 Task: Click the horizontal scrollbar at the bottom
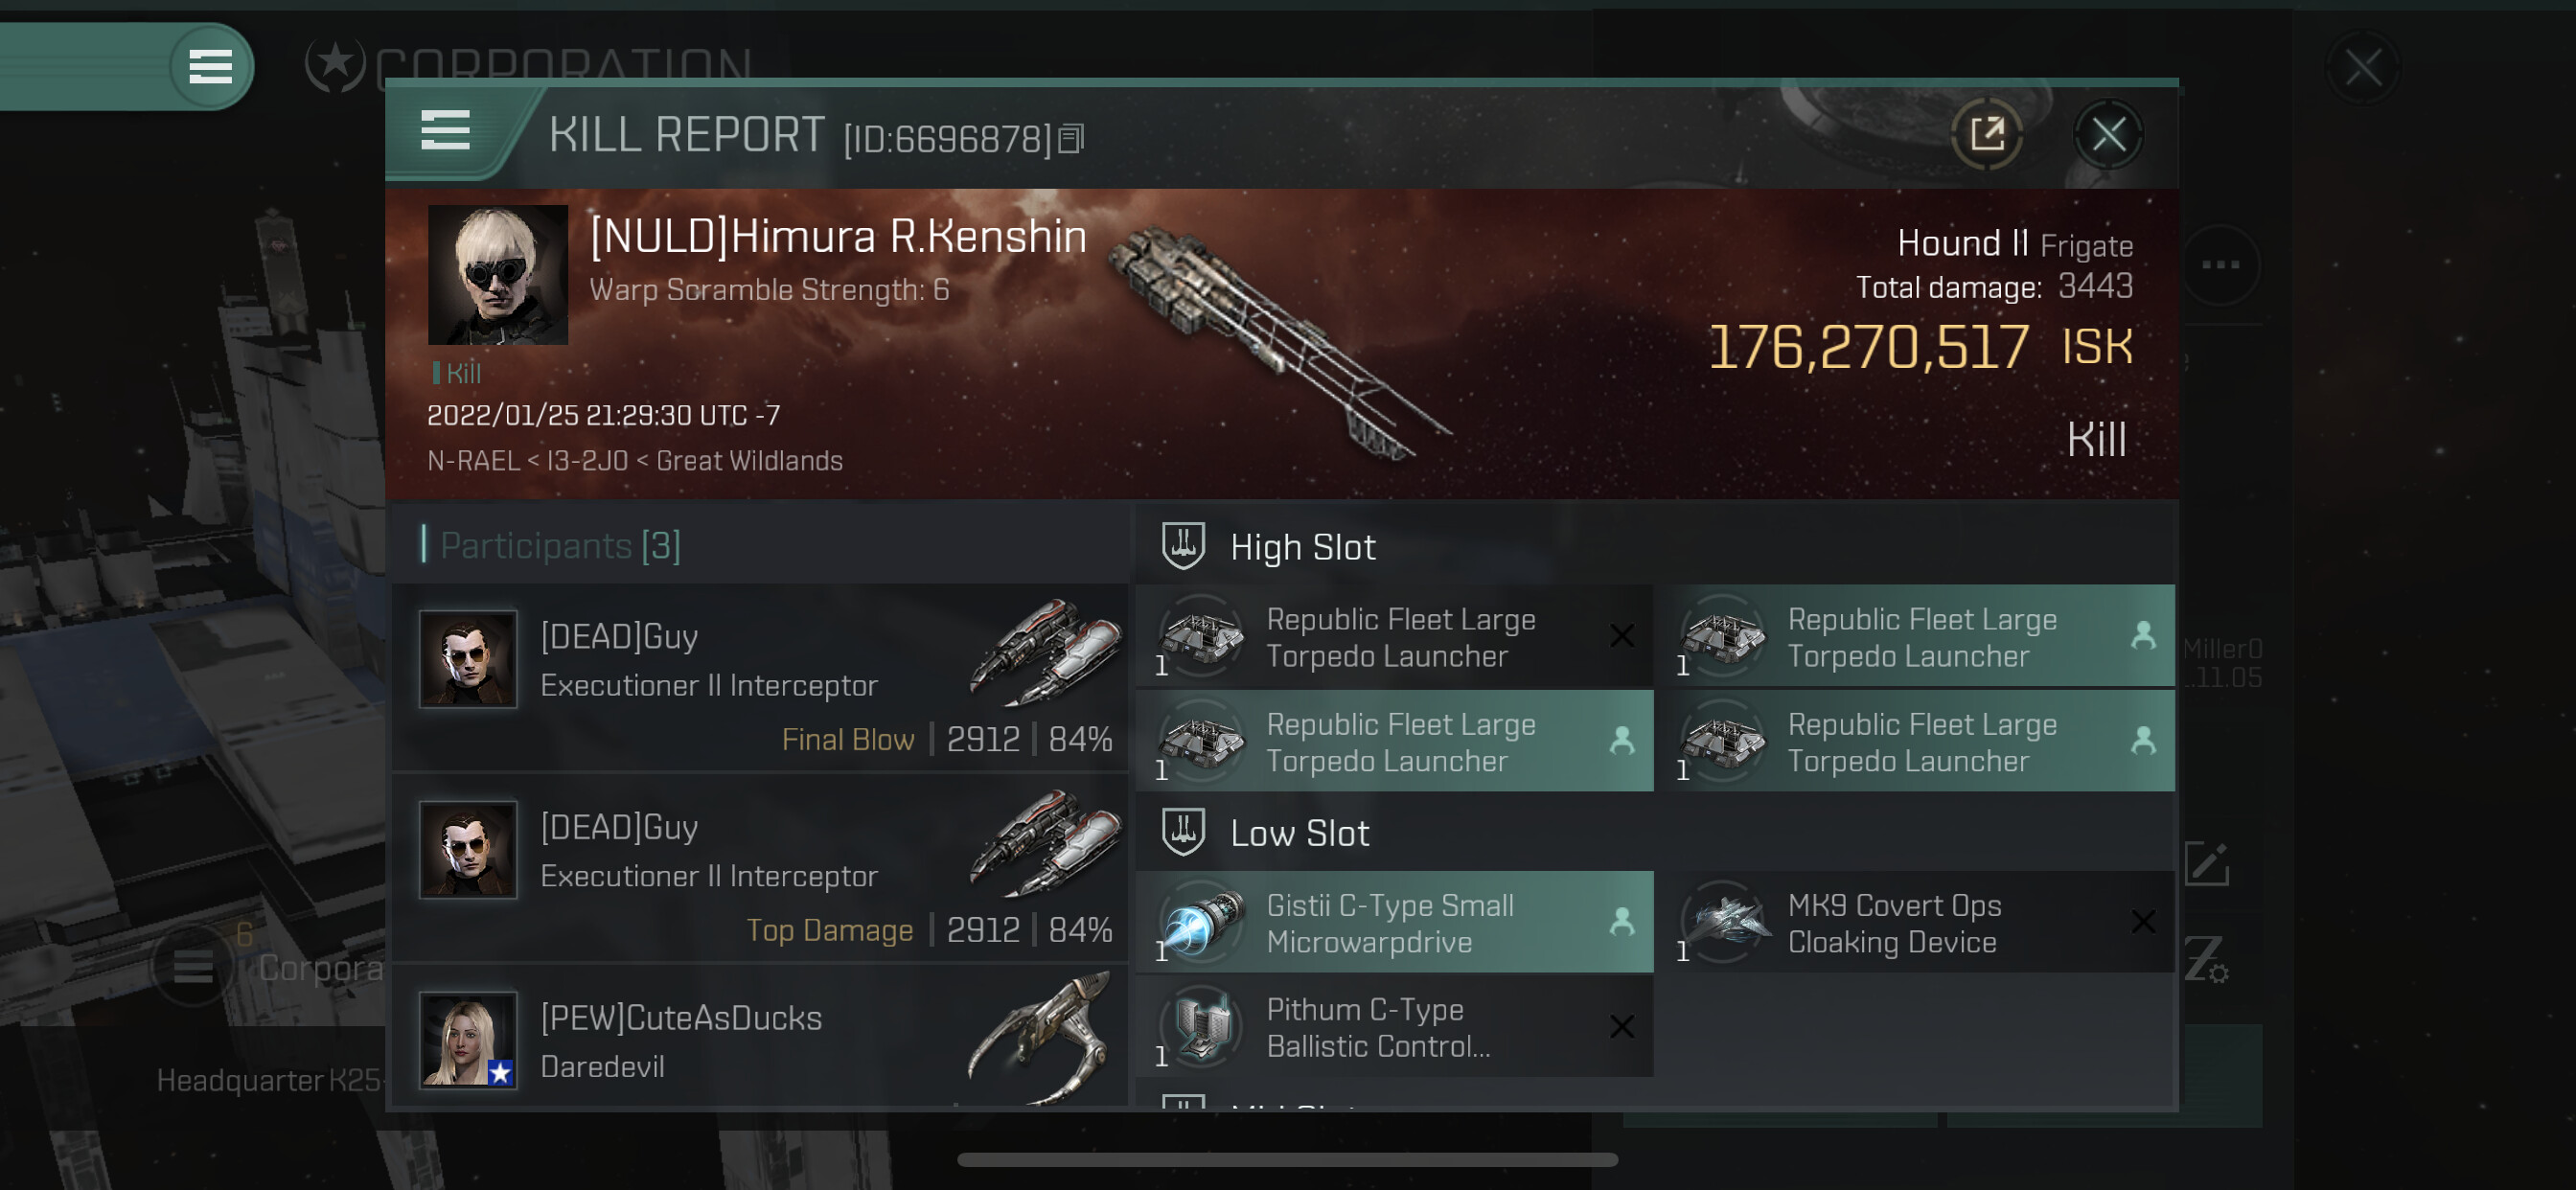click(1287, 1159)
